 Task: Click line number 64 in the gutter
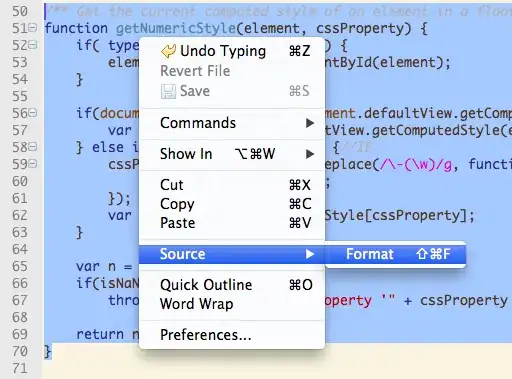click(20, 249)
